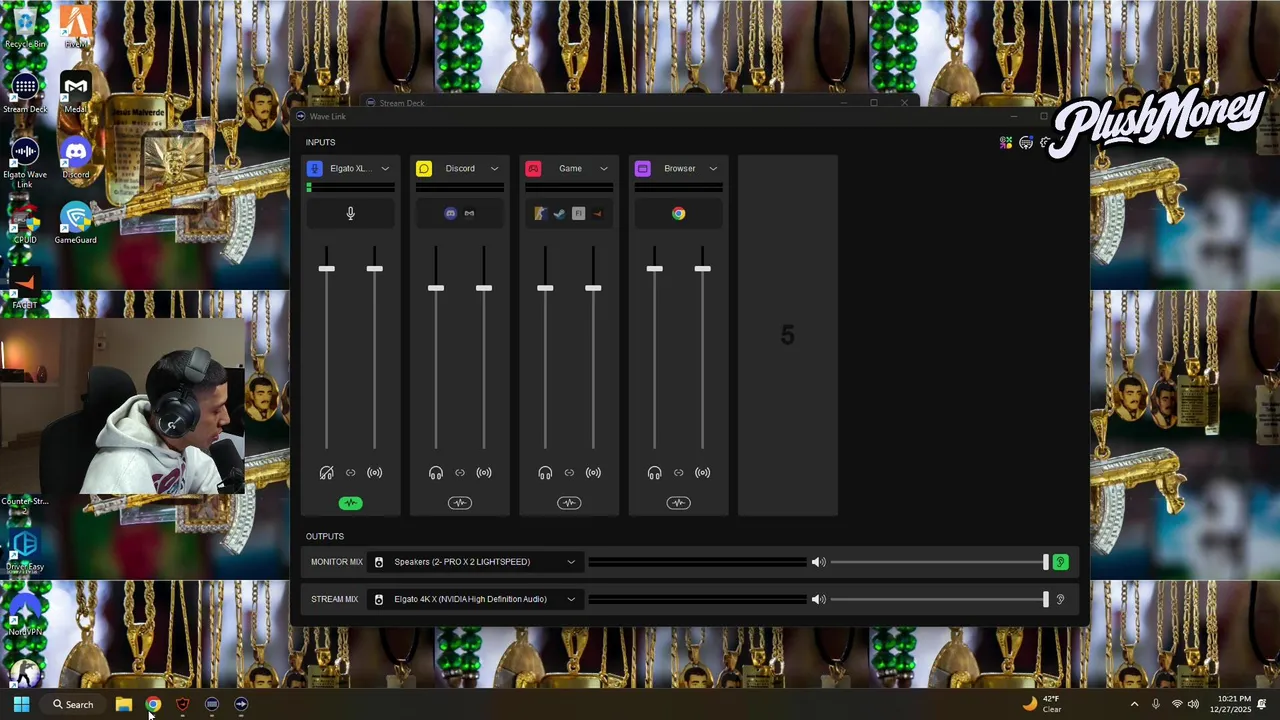Viewport: 1280px width, 720px height.
Task: Click Stream Deck window title bar
Action: (640, 103)
